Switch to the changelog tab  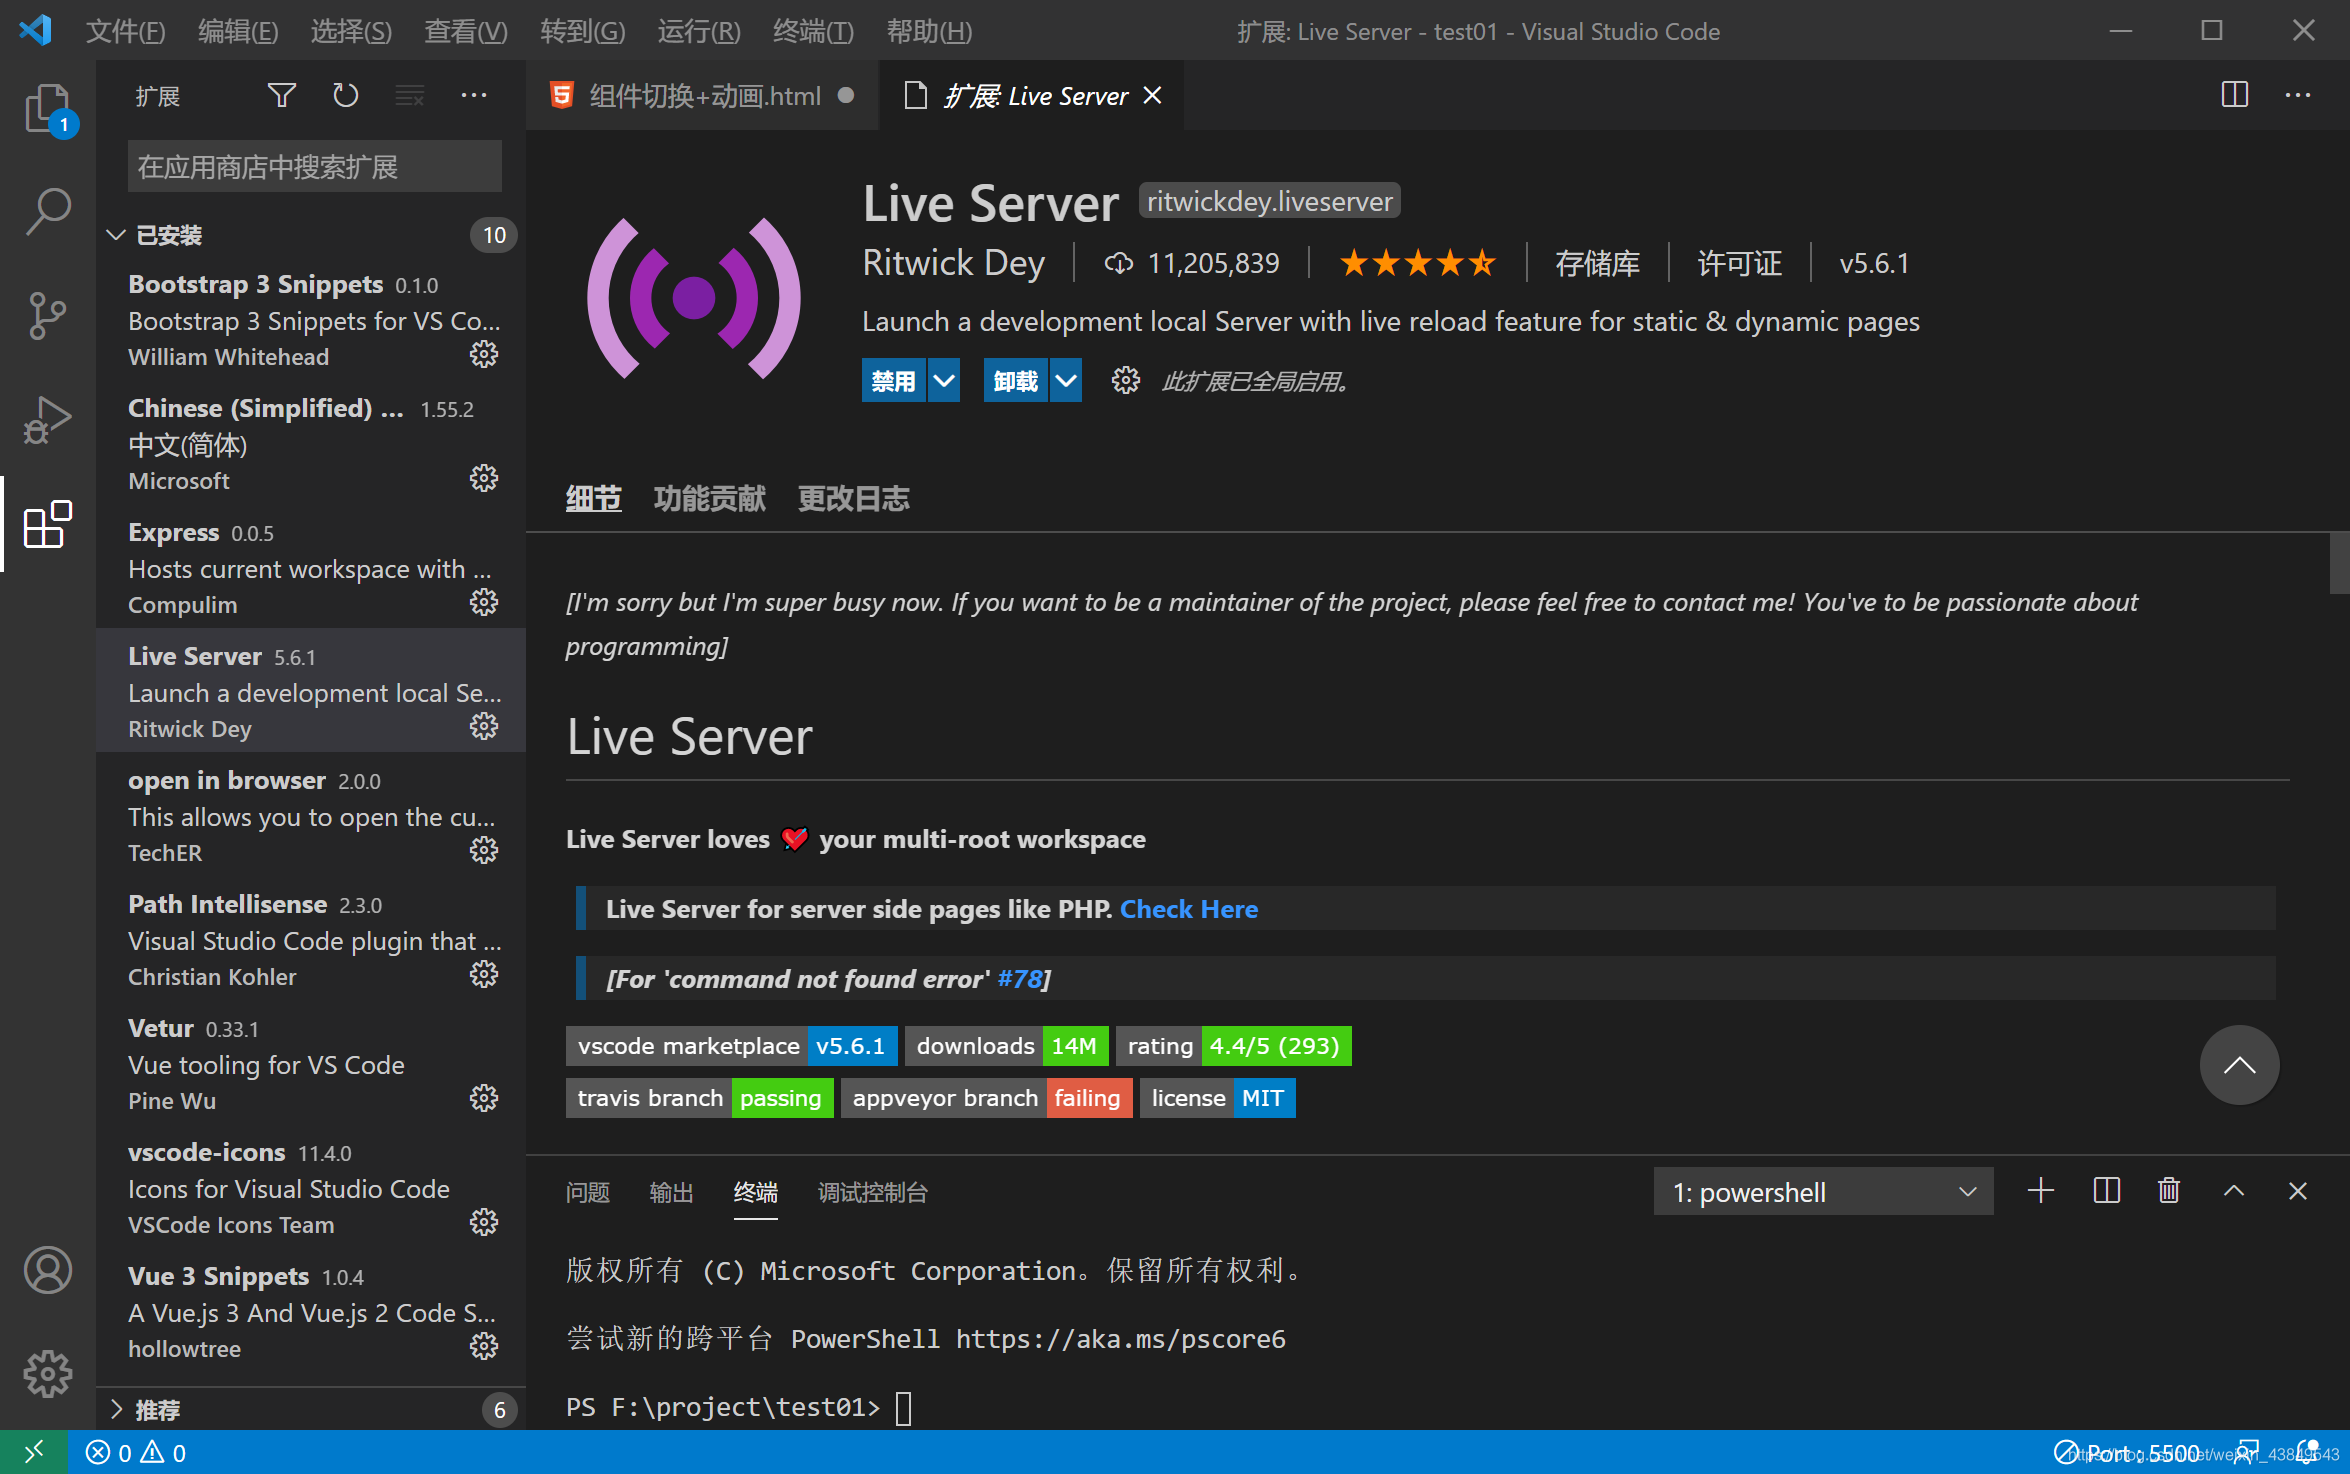pyautogui.click(x=853, y=498)
